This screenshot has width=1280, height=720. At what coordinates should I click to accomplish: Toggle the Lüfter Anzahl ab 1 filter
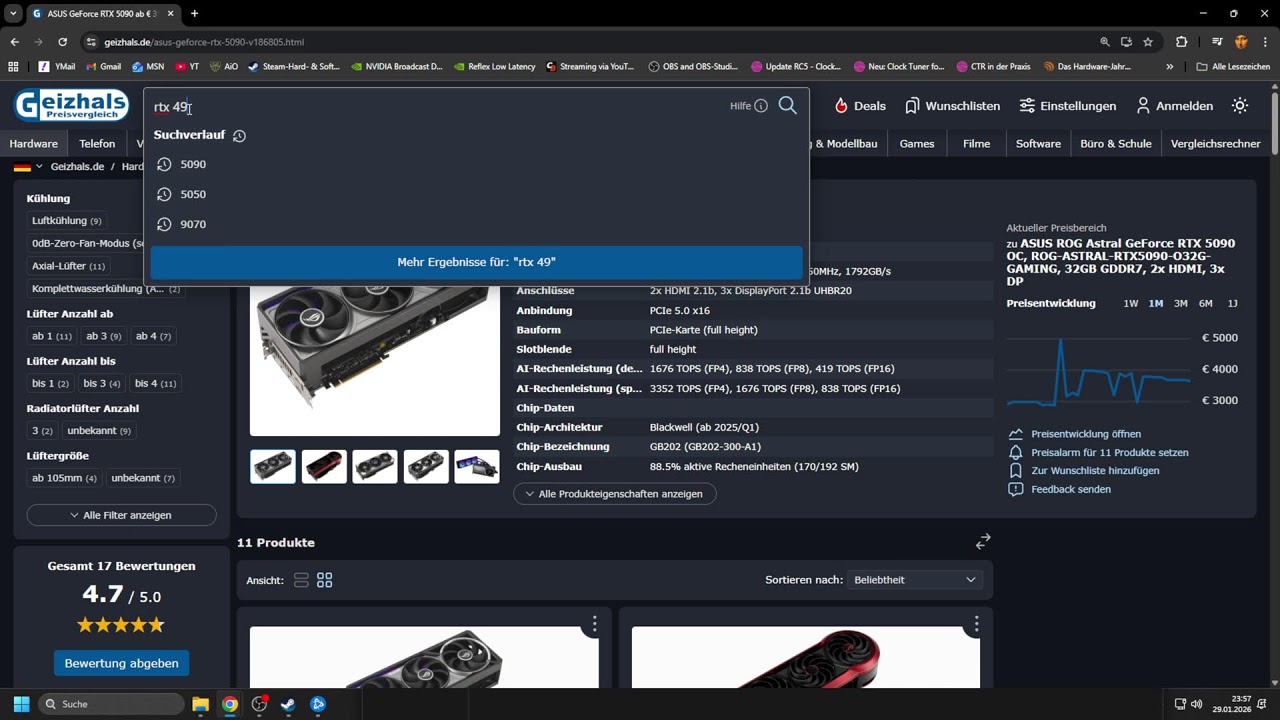pos(52,336)
